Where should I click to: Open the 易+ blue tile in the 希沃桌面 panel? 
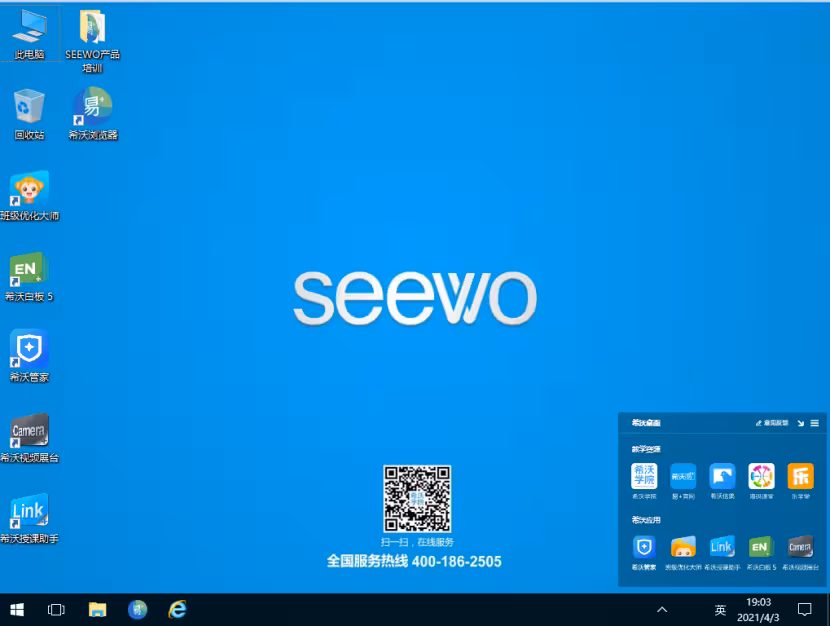(x=683, y=480)
